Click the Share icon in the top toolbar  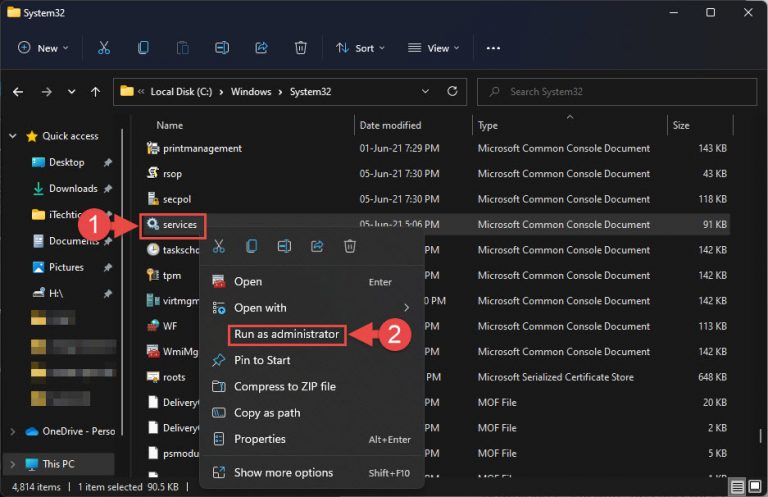(261, 48)
